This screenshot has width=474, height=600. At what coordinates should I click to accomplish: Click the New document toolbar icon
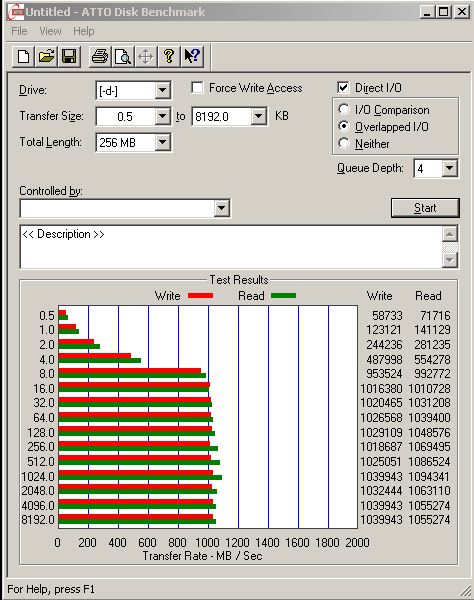[23, 57]
